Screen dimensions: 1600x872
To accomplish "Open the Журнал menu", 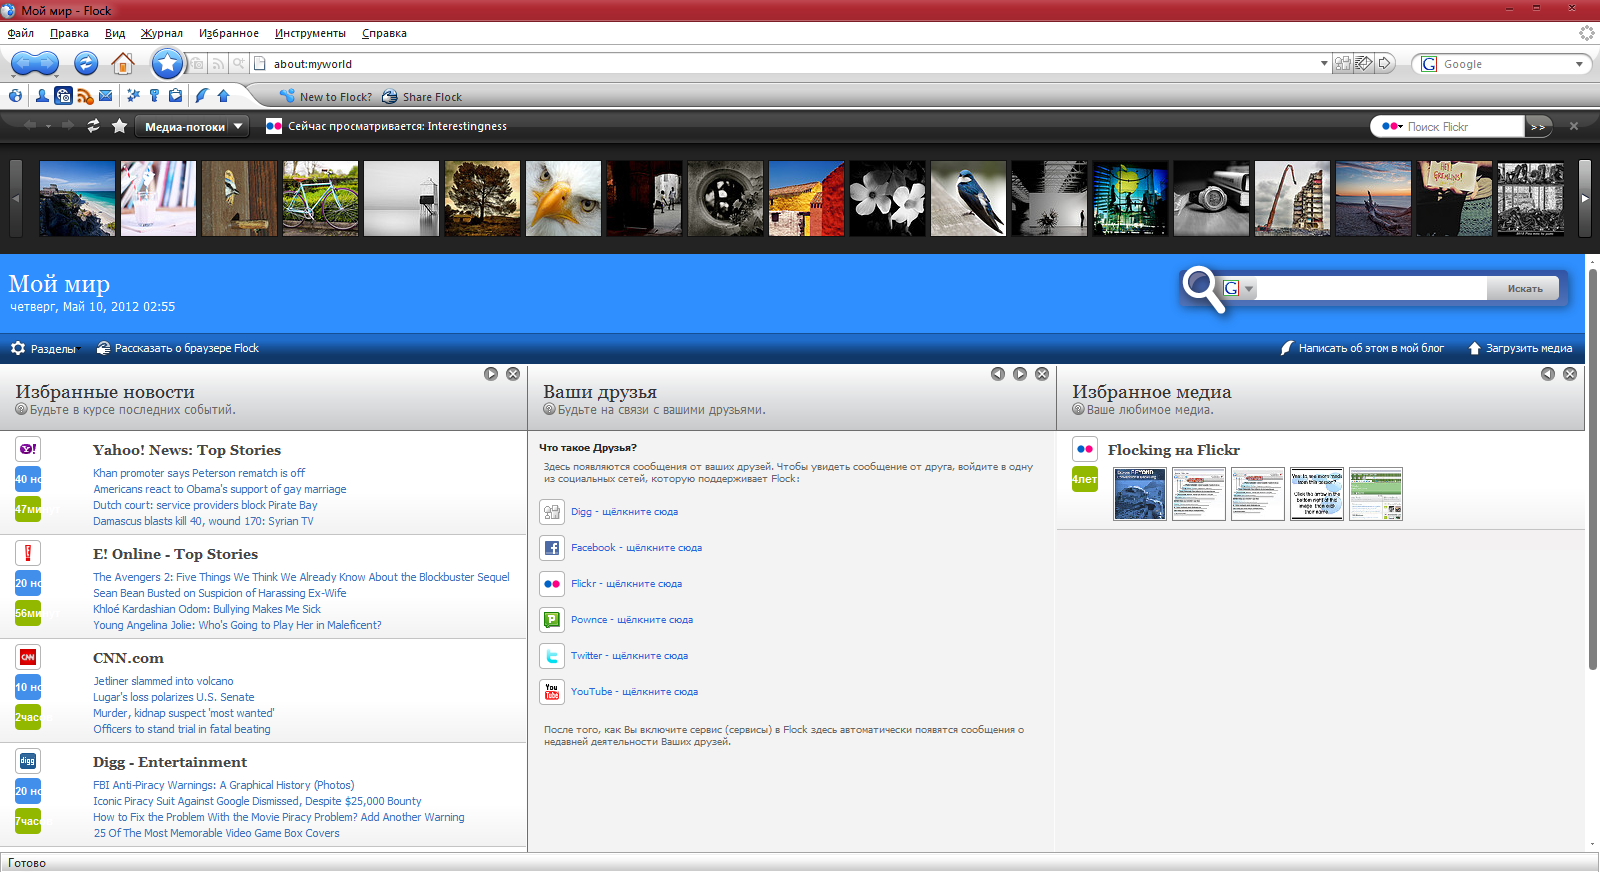I will (162, 33).
